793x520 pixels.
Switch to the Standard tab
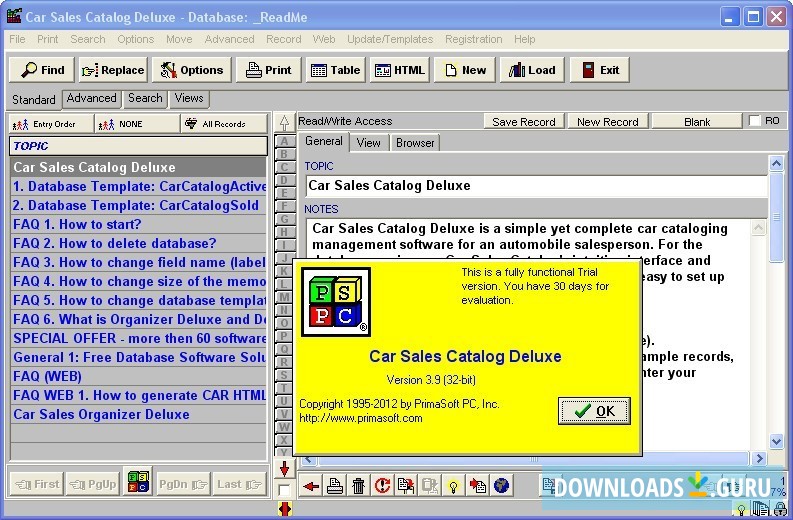[34, 99]
